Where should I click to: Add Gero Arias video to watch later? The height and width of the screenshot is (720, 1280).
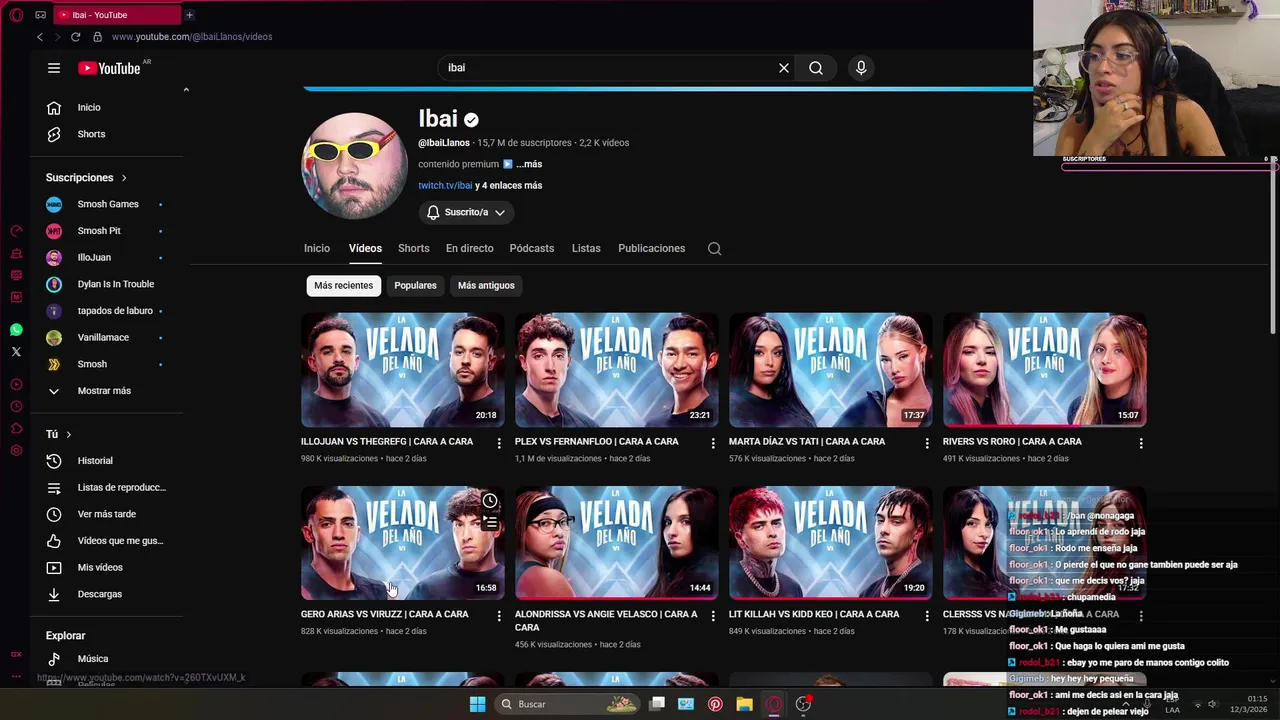490,501
